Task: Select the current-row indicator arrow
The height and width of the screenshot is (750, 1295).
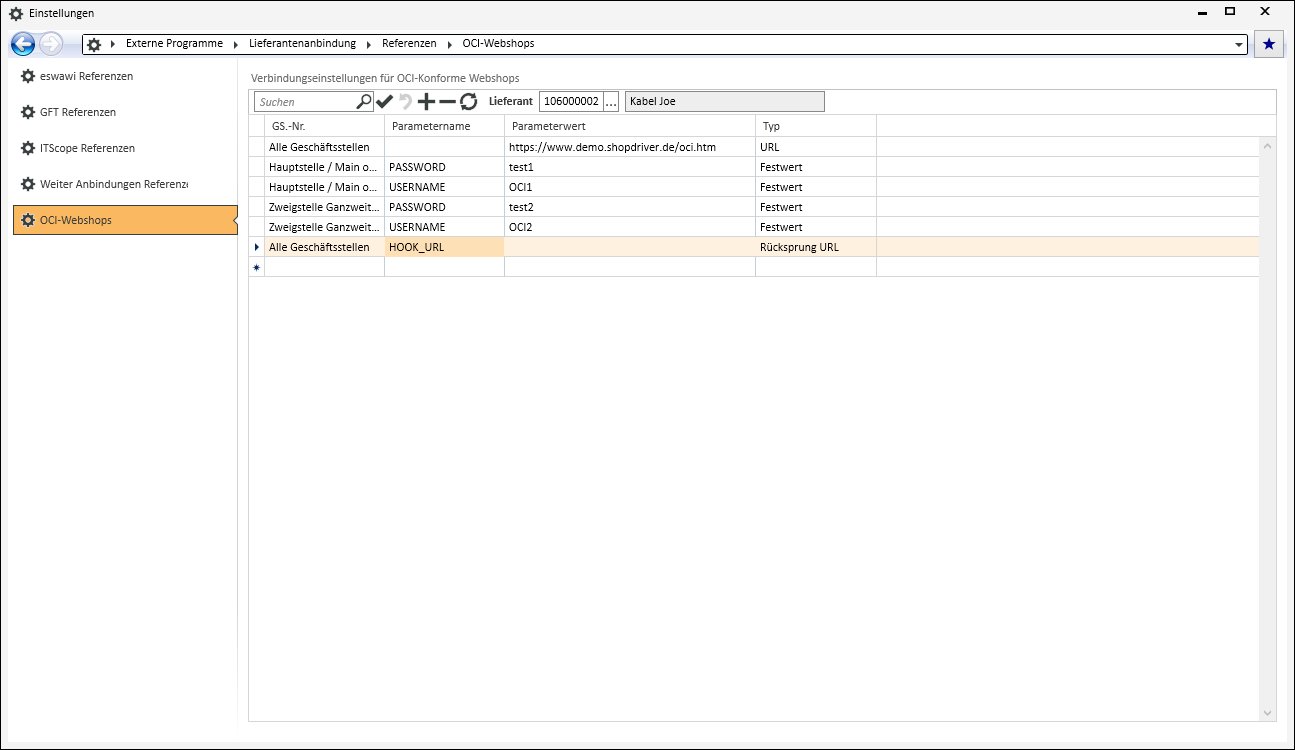Action: pos(256,247)
